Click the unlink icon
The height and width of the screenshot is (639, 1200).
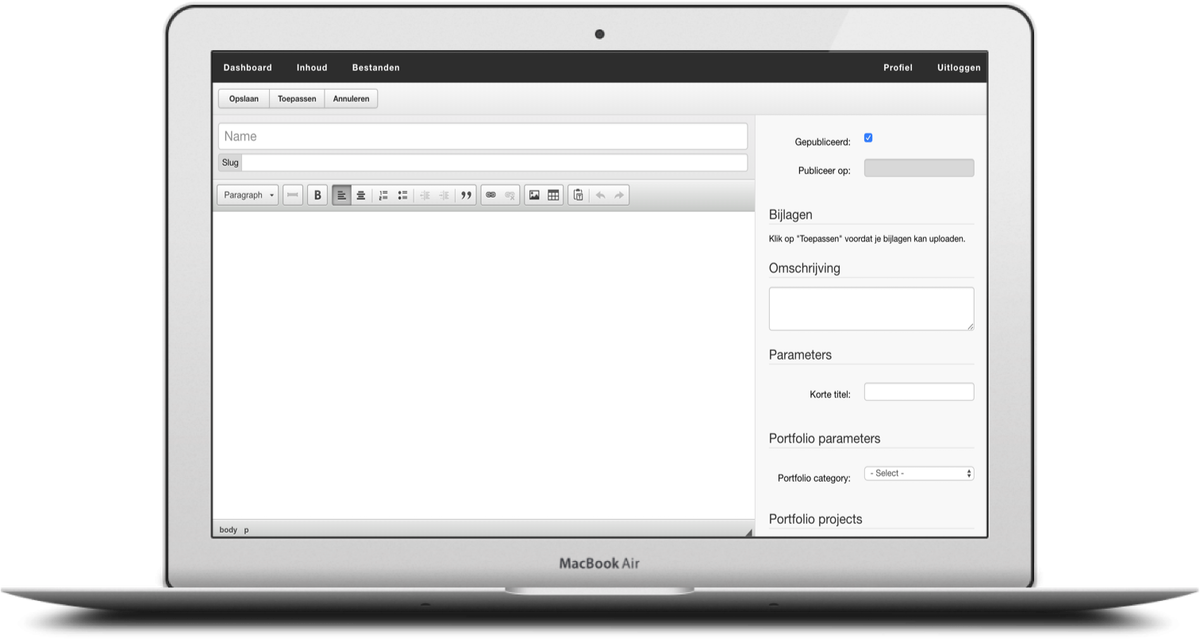(510, 195)
